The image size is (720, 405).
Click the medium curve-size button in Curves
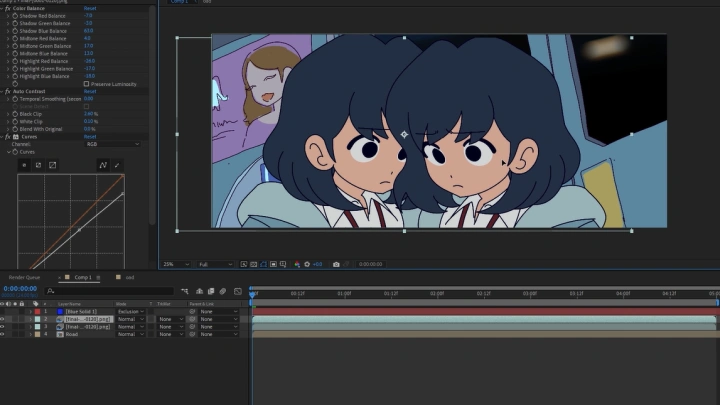[39, 165]
